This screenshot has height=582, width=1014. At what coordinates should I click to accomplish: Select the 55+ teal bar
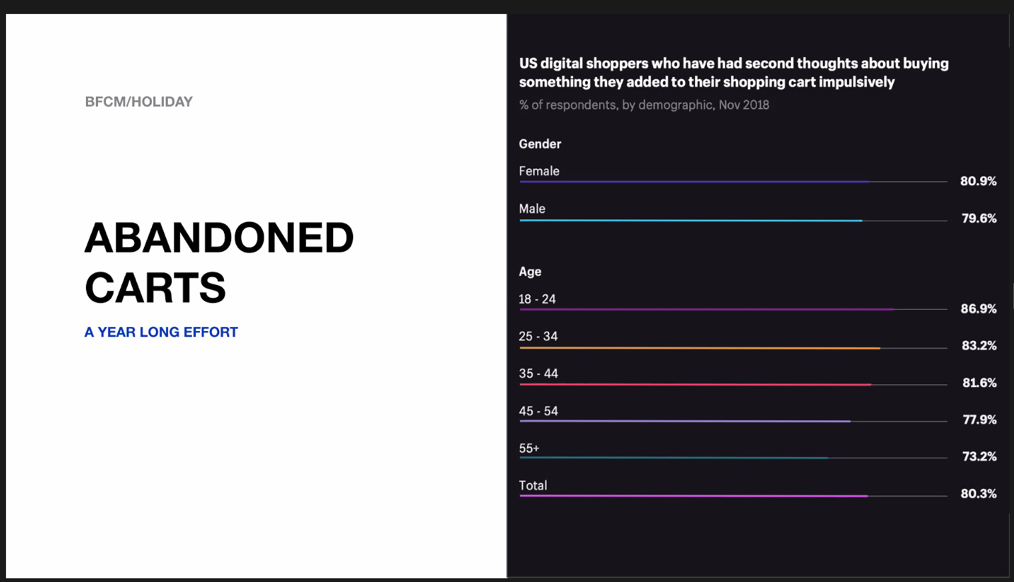click(x=674, y=458)
